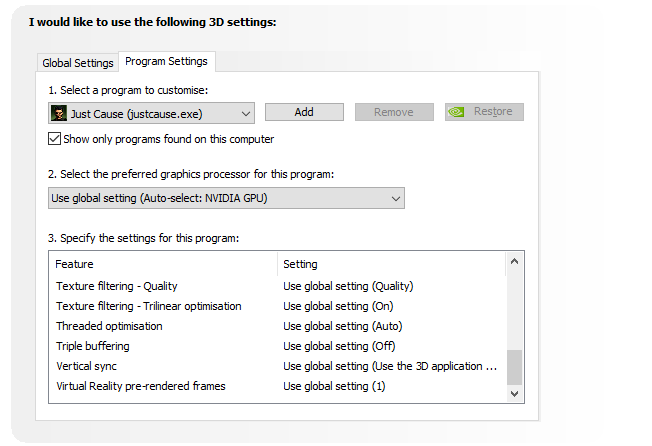This screenshot has height=446, width=652.
Task: Click the greyed-out Remove button
Action: click(x=394, y=113)
